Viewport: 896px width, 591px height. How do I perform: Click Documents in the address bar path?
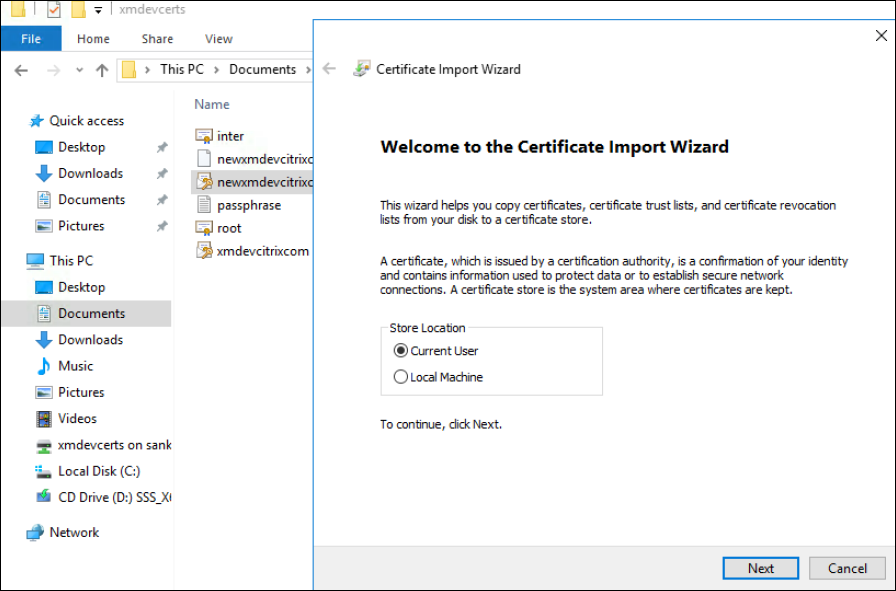click(x=262, y=69)
